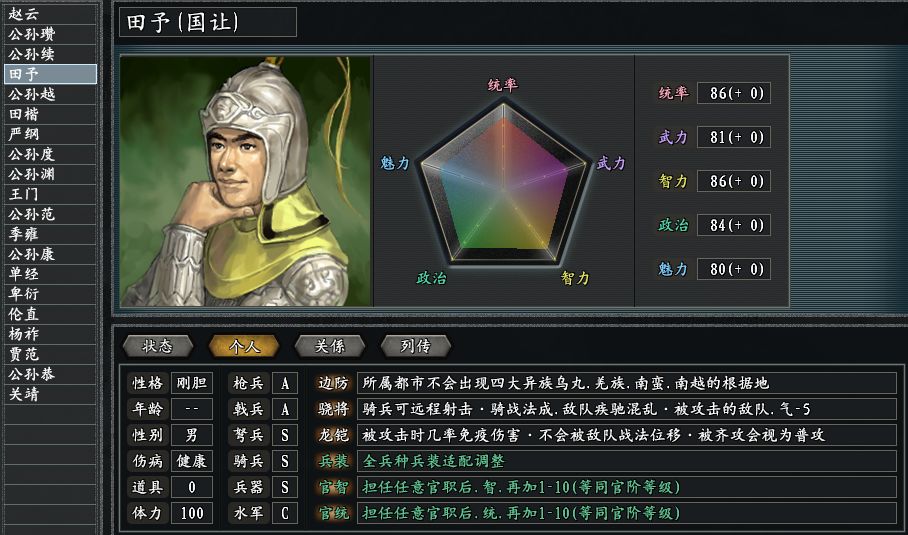Click the 田予 officer portrait

click(246, 180)
